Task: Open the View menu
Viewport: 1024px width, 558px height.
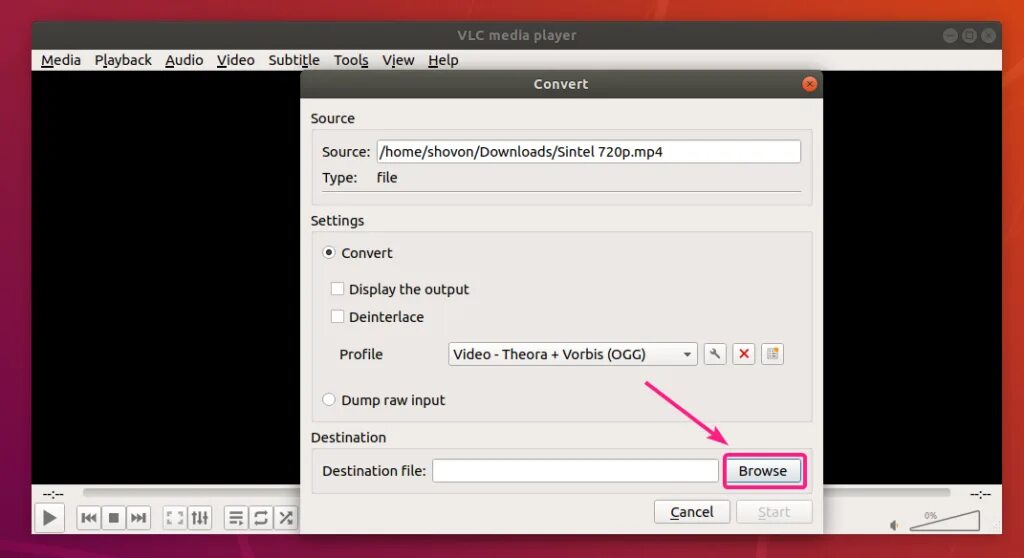Action: (x=398, y=60)
